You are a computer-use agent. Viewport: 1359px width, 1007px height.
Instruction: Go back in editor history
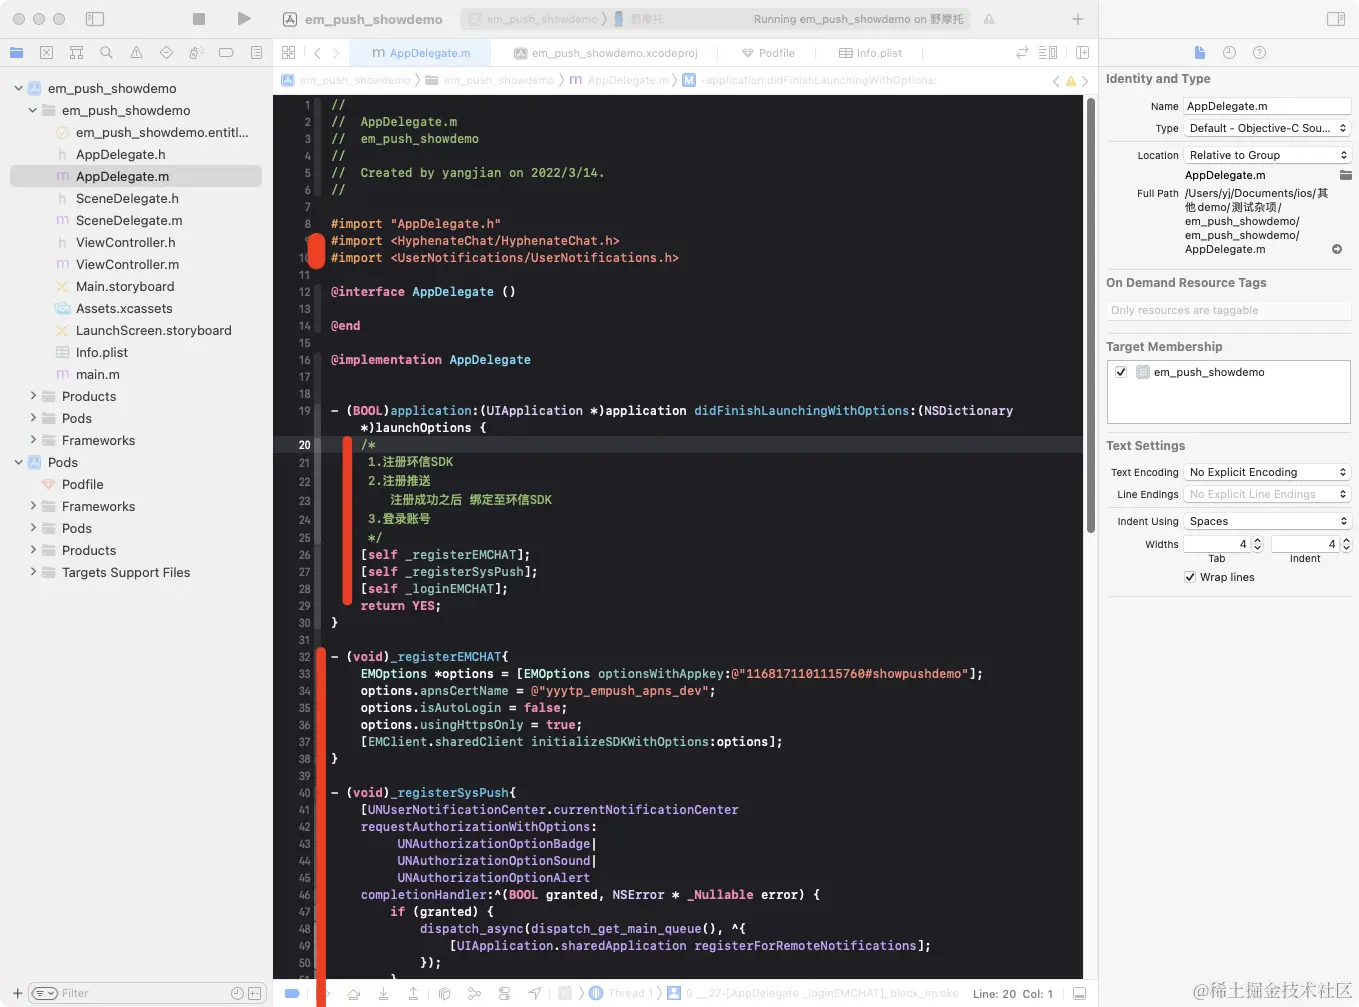tap(317, 53)
